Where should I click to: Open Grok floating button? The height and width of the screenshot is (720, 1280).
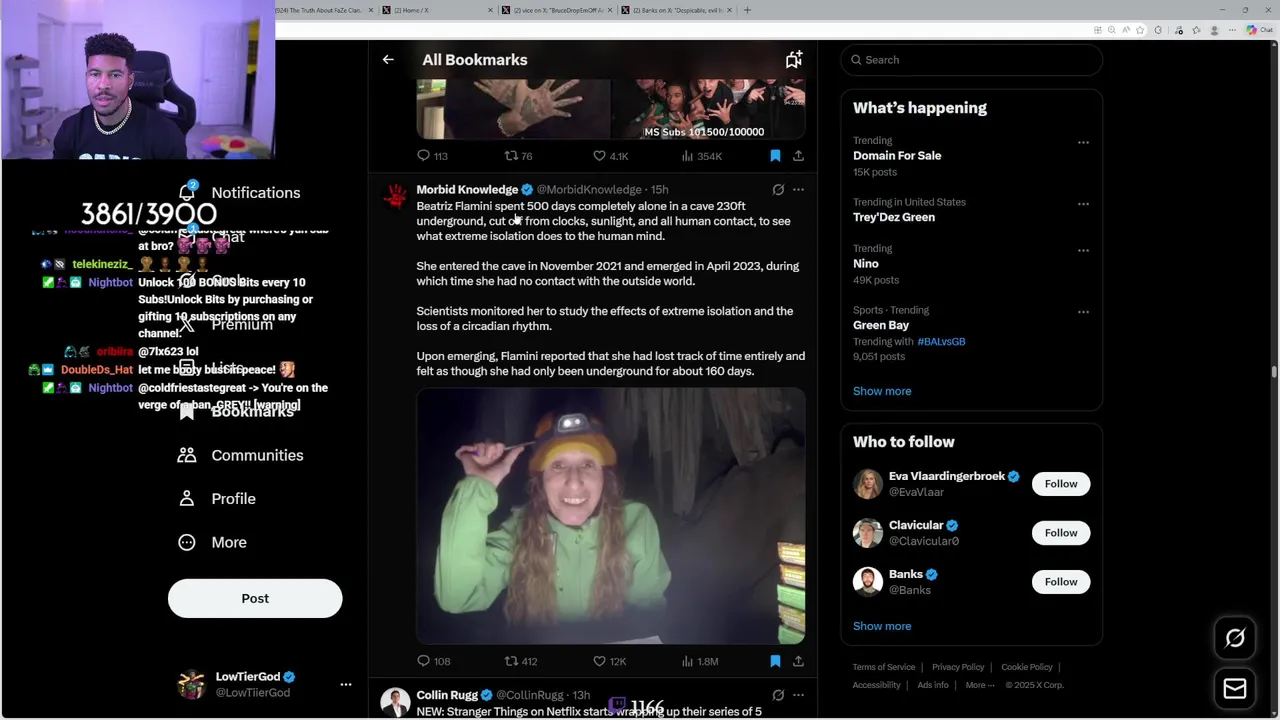click(x=1235, y=638)
